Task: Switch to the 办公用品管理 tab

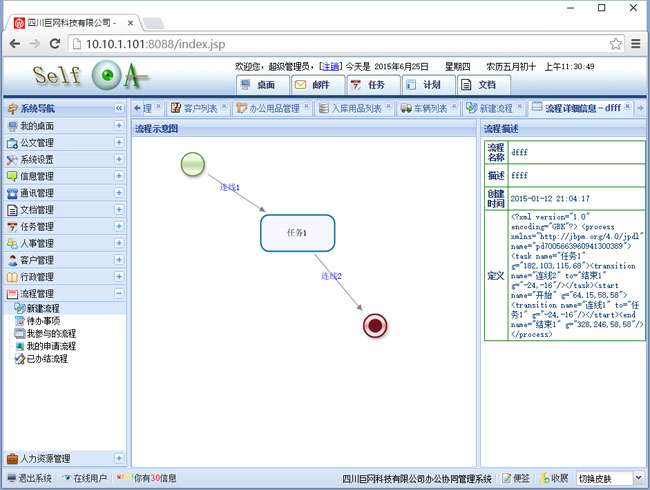Action: [x=273, y=108]
